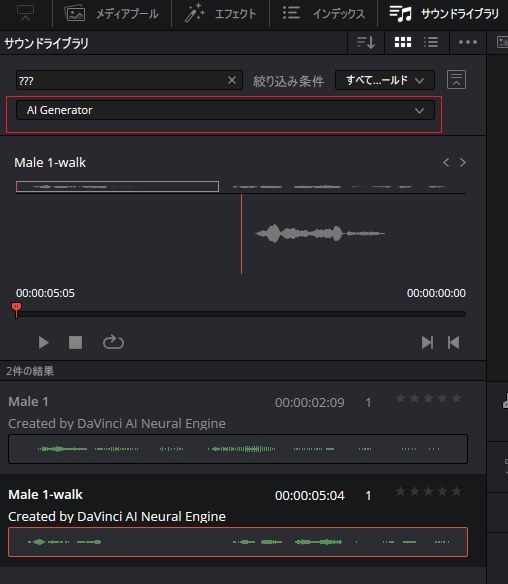Switch to list view
The width and height of the screenshot is (508, 584).
pos(431,42)
